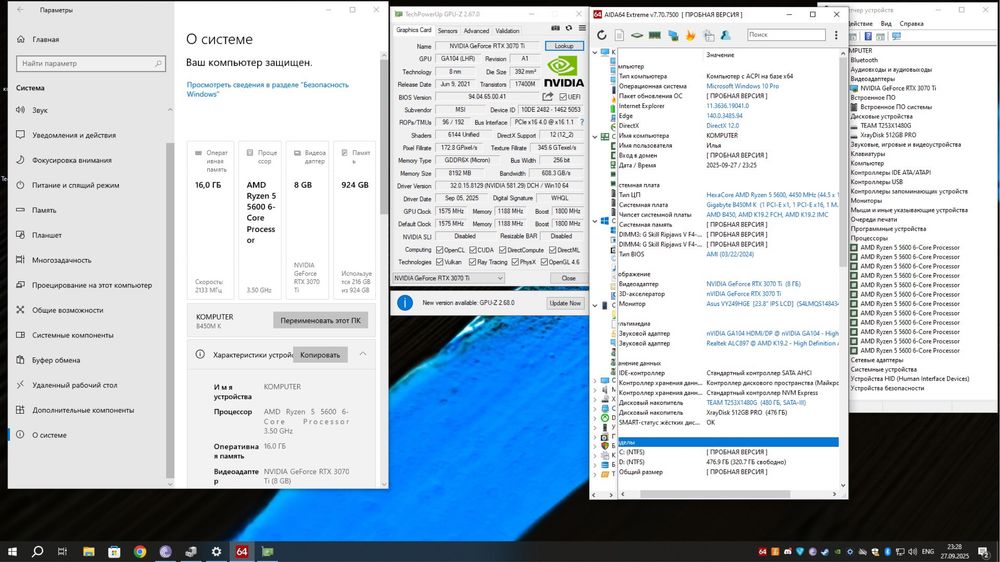Click the AIDA64 network monitors toolbar icon
Screen dimensions: 1000x562
673,36
